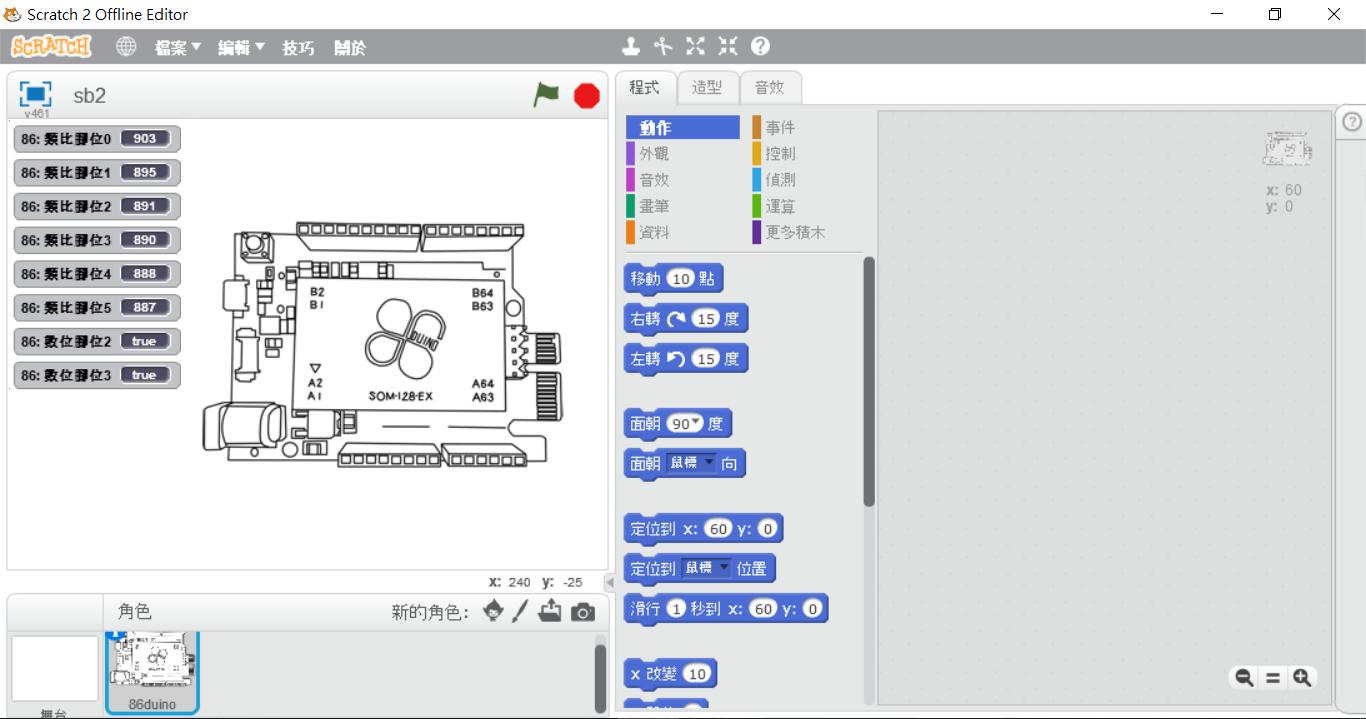This screenshot has height=719, width=1366.
Task: Select the 運算 block category
Action: point(808,206)
